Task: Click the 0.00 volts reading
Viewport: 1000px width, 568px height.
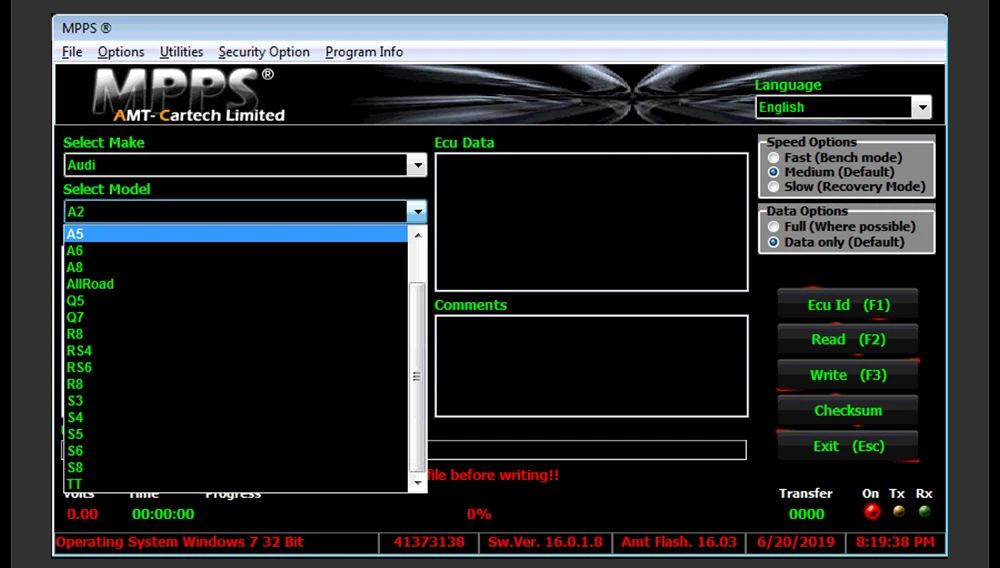Action: pos(82,514)
